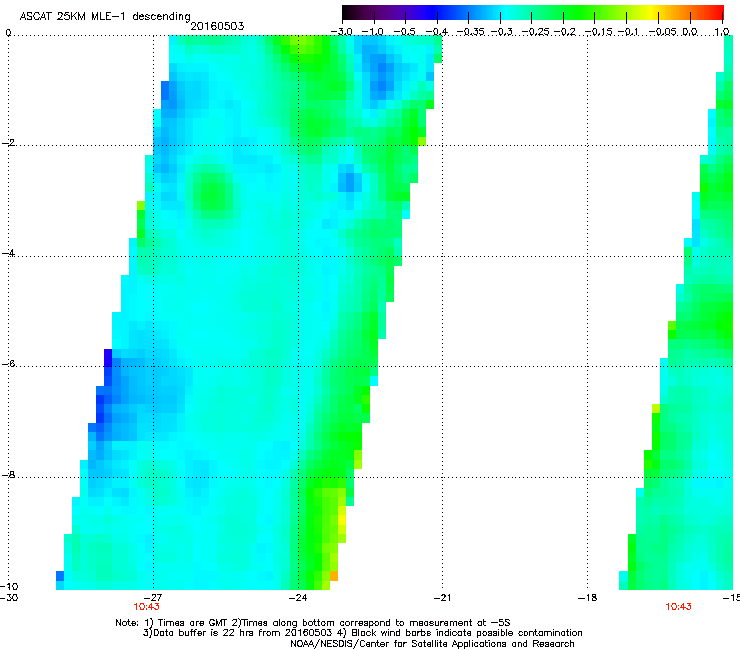Click the colorbar label -3.0
Screen dimensions: 740x650
[x=342, y=32]
